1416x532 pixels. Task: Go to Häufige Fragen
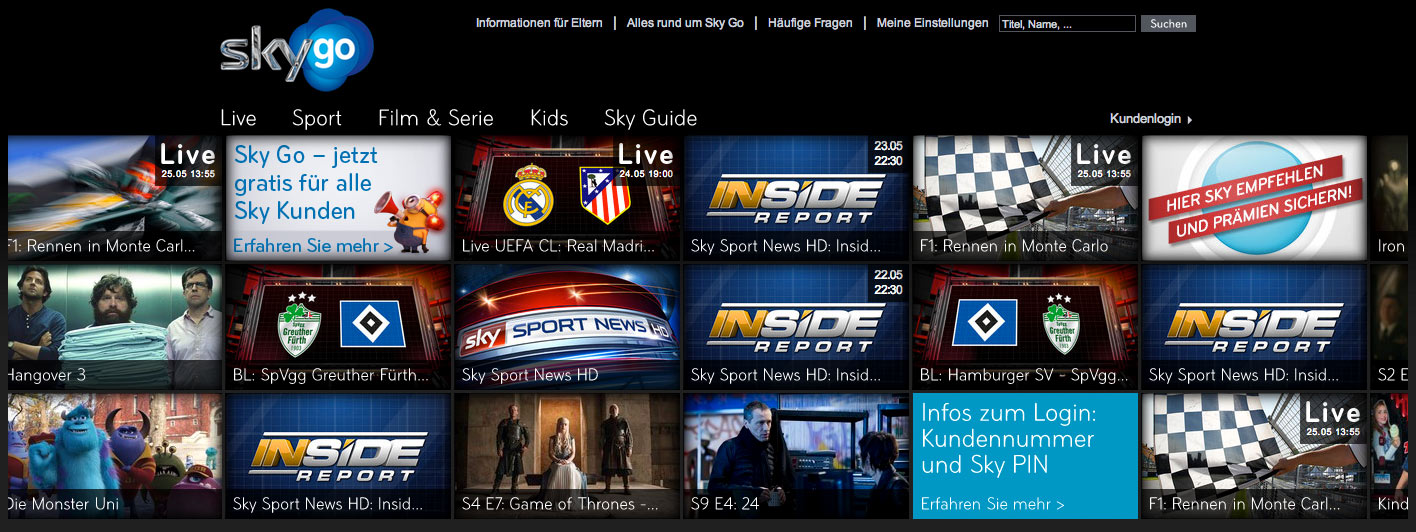coord(810,23)
